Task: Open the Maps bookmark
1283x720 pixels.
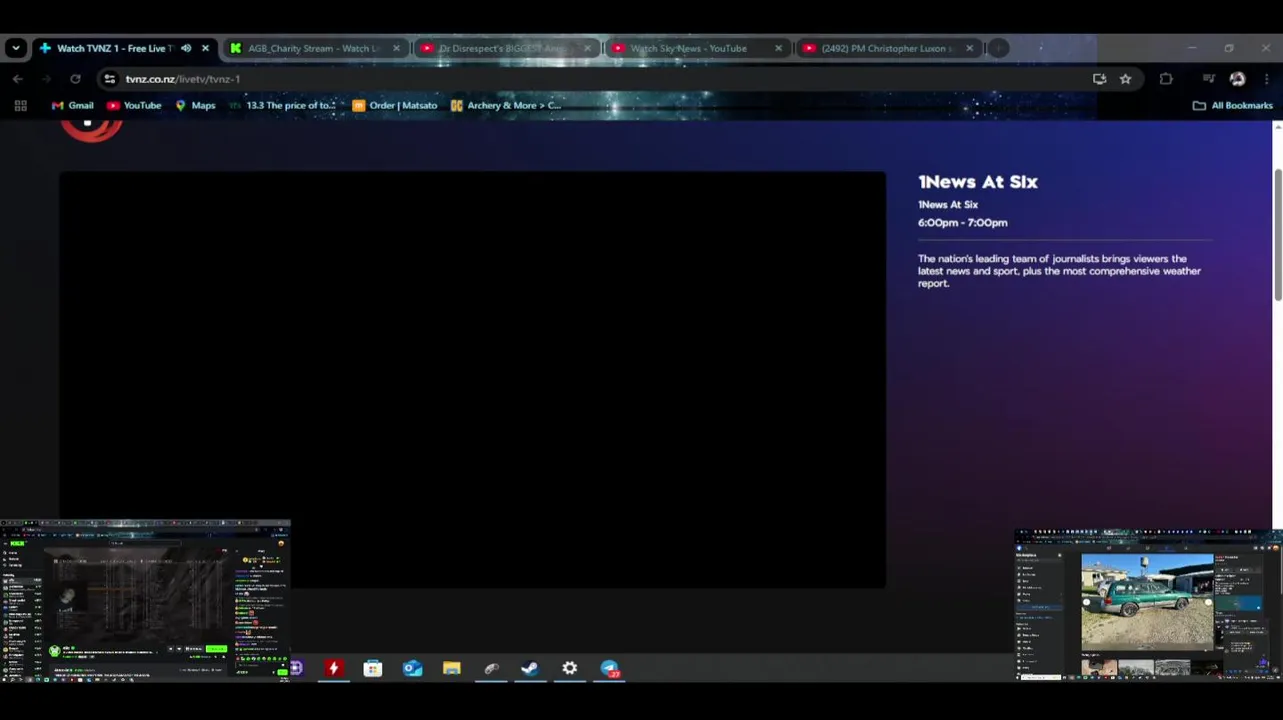Action: 195,105
